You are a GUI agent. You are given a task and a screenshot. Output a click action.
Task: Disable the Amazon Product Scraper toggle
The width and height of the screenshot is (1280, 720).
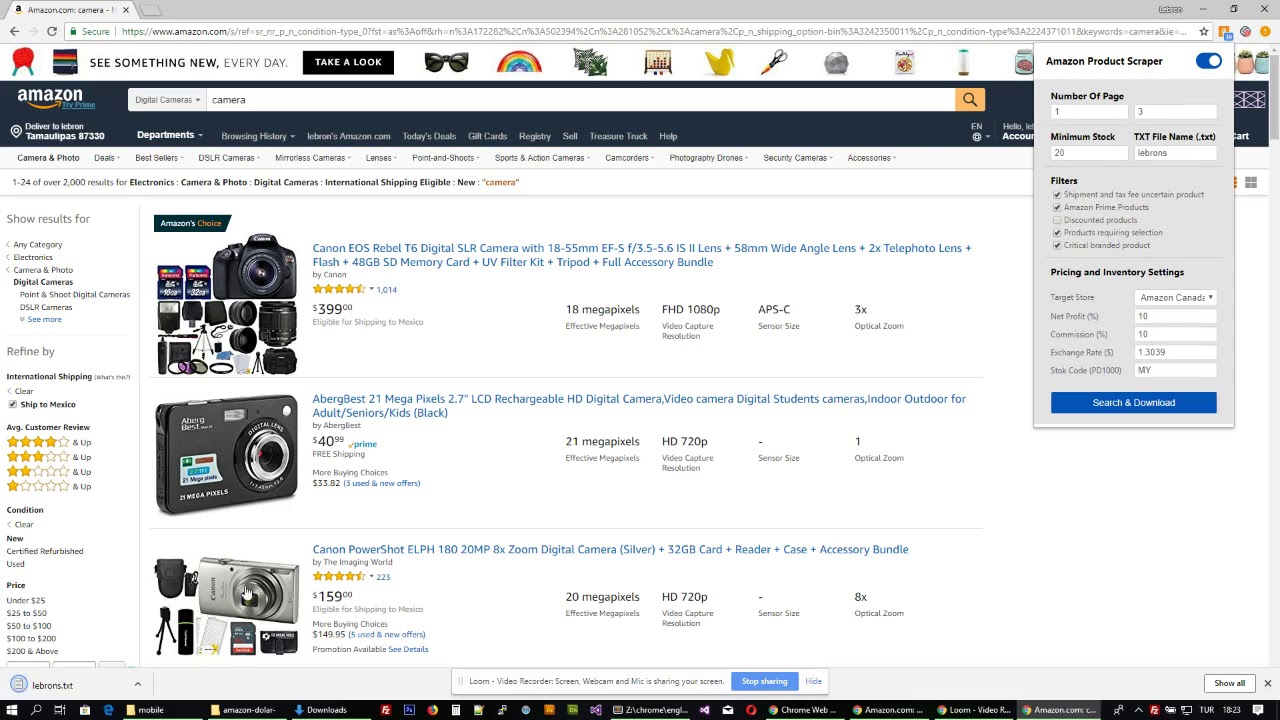coord(1208,61)
